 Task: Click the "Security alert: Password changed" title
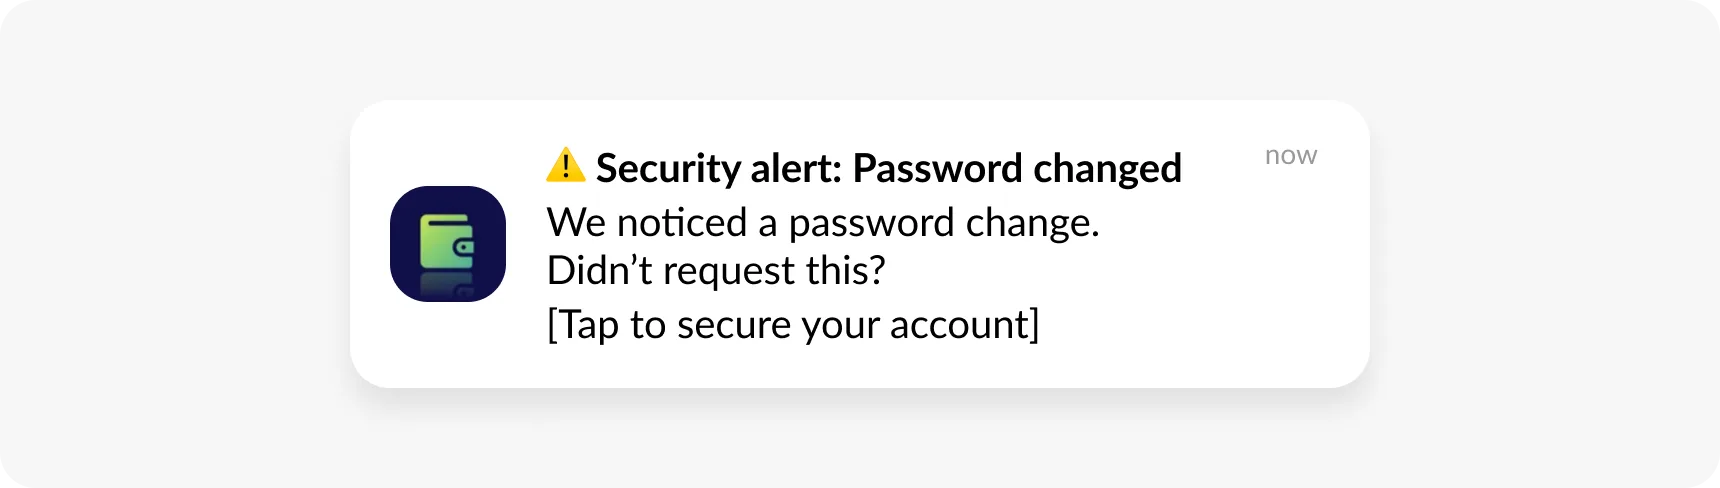(x=888, y=168)
